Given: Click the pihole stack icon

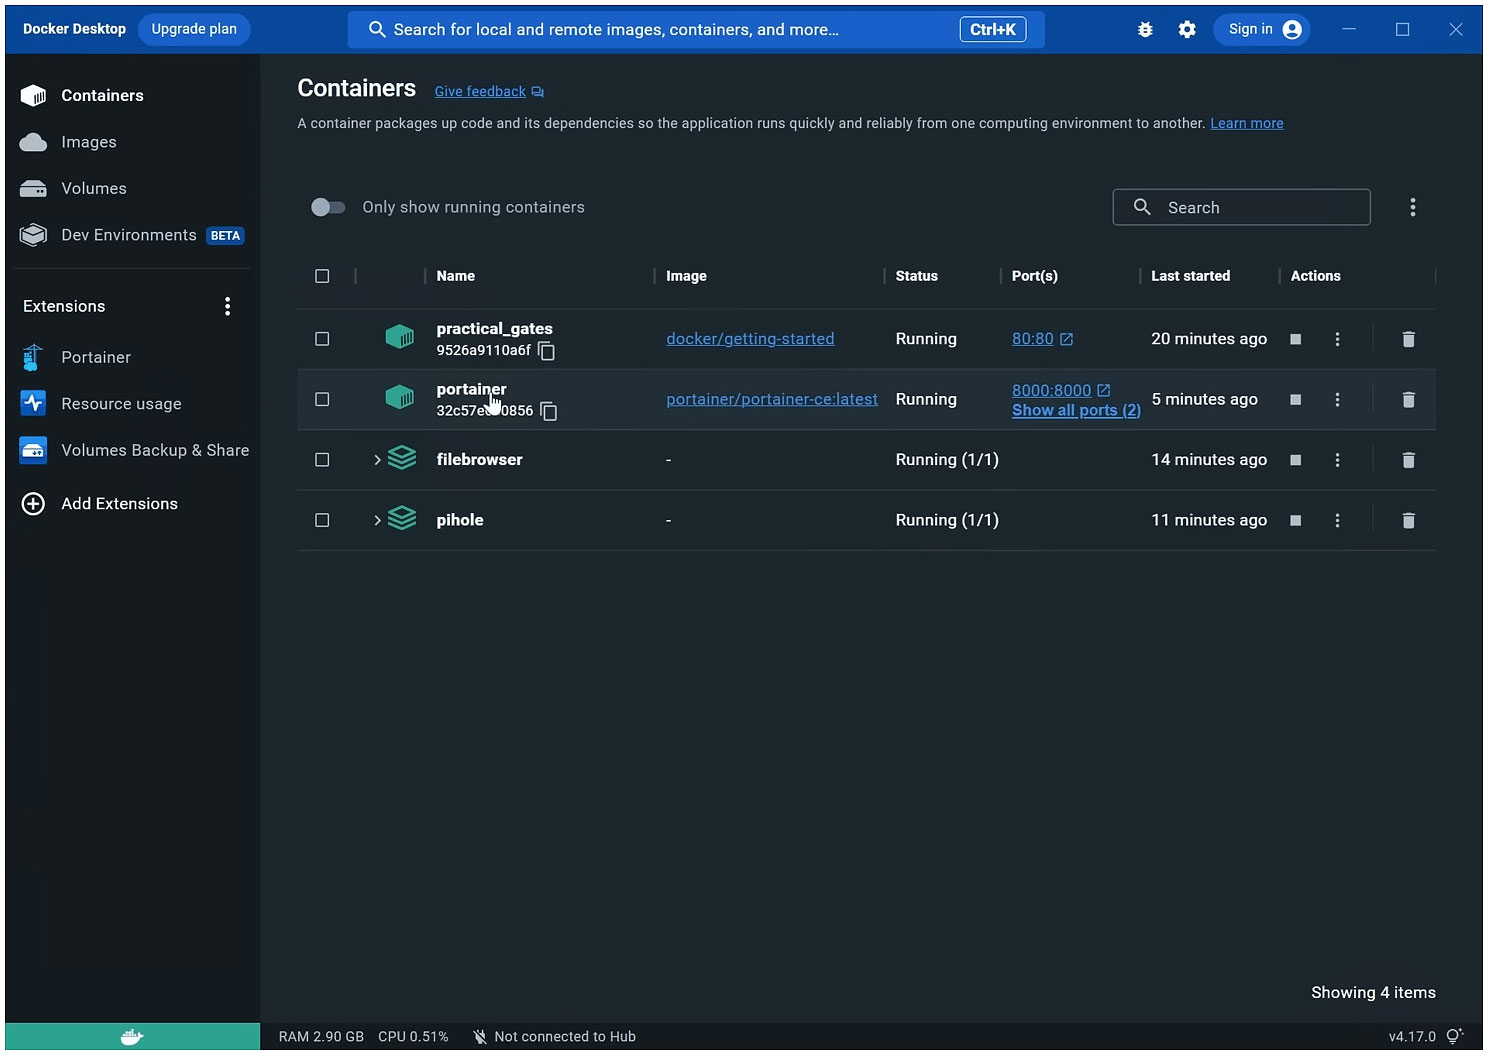Looking at the screenshot, I should (401, 518).
